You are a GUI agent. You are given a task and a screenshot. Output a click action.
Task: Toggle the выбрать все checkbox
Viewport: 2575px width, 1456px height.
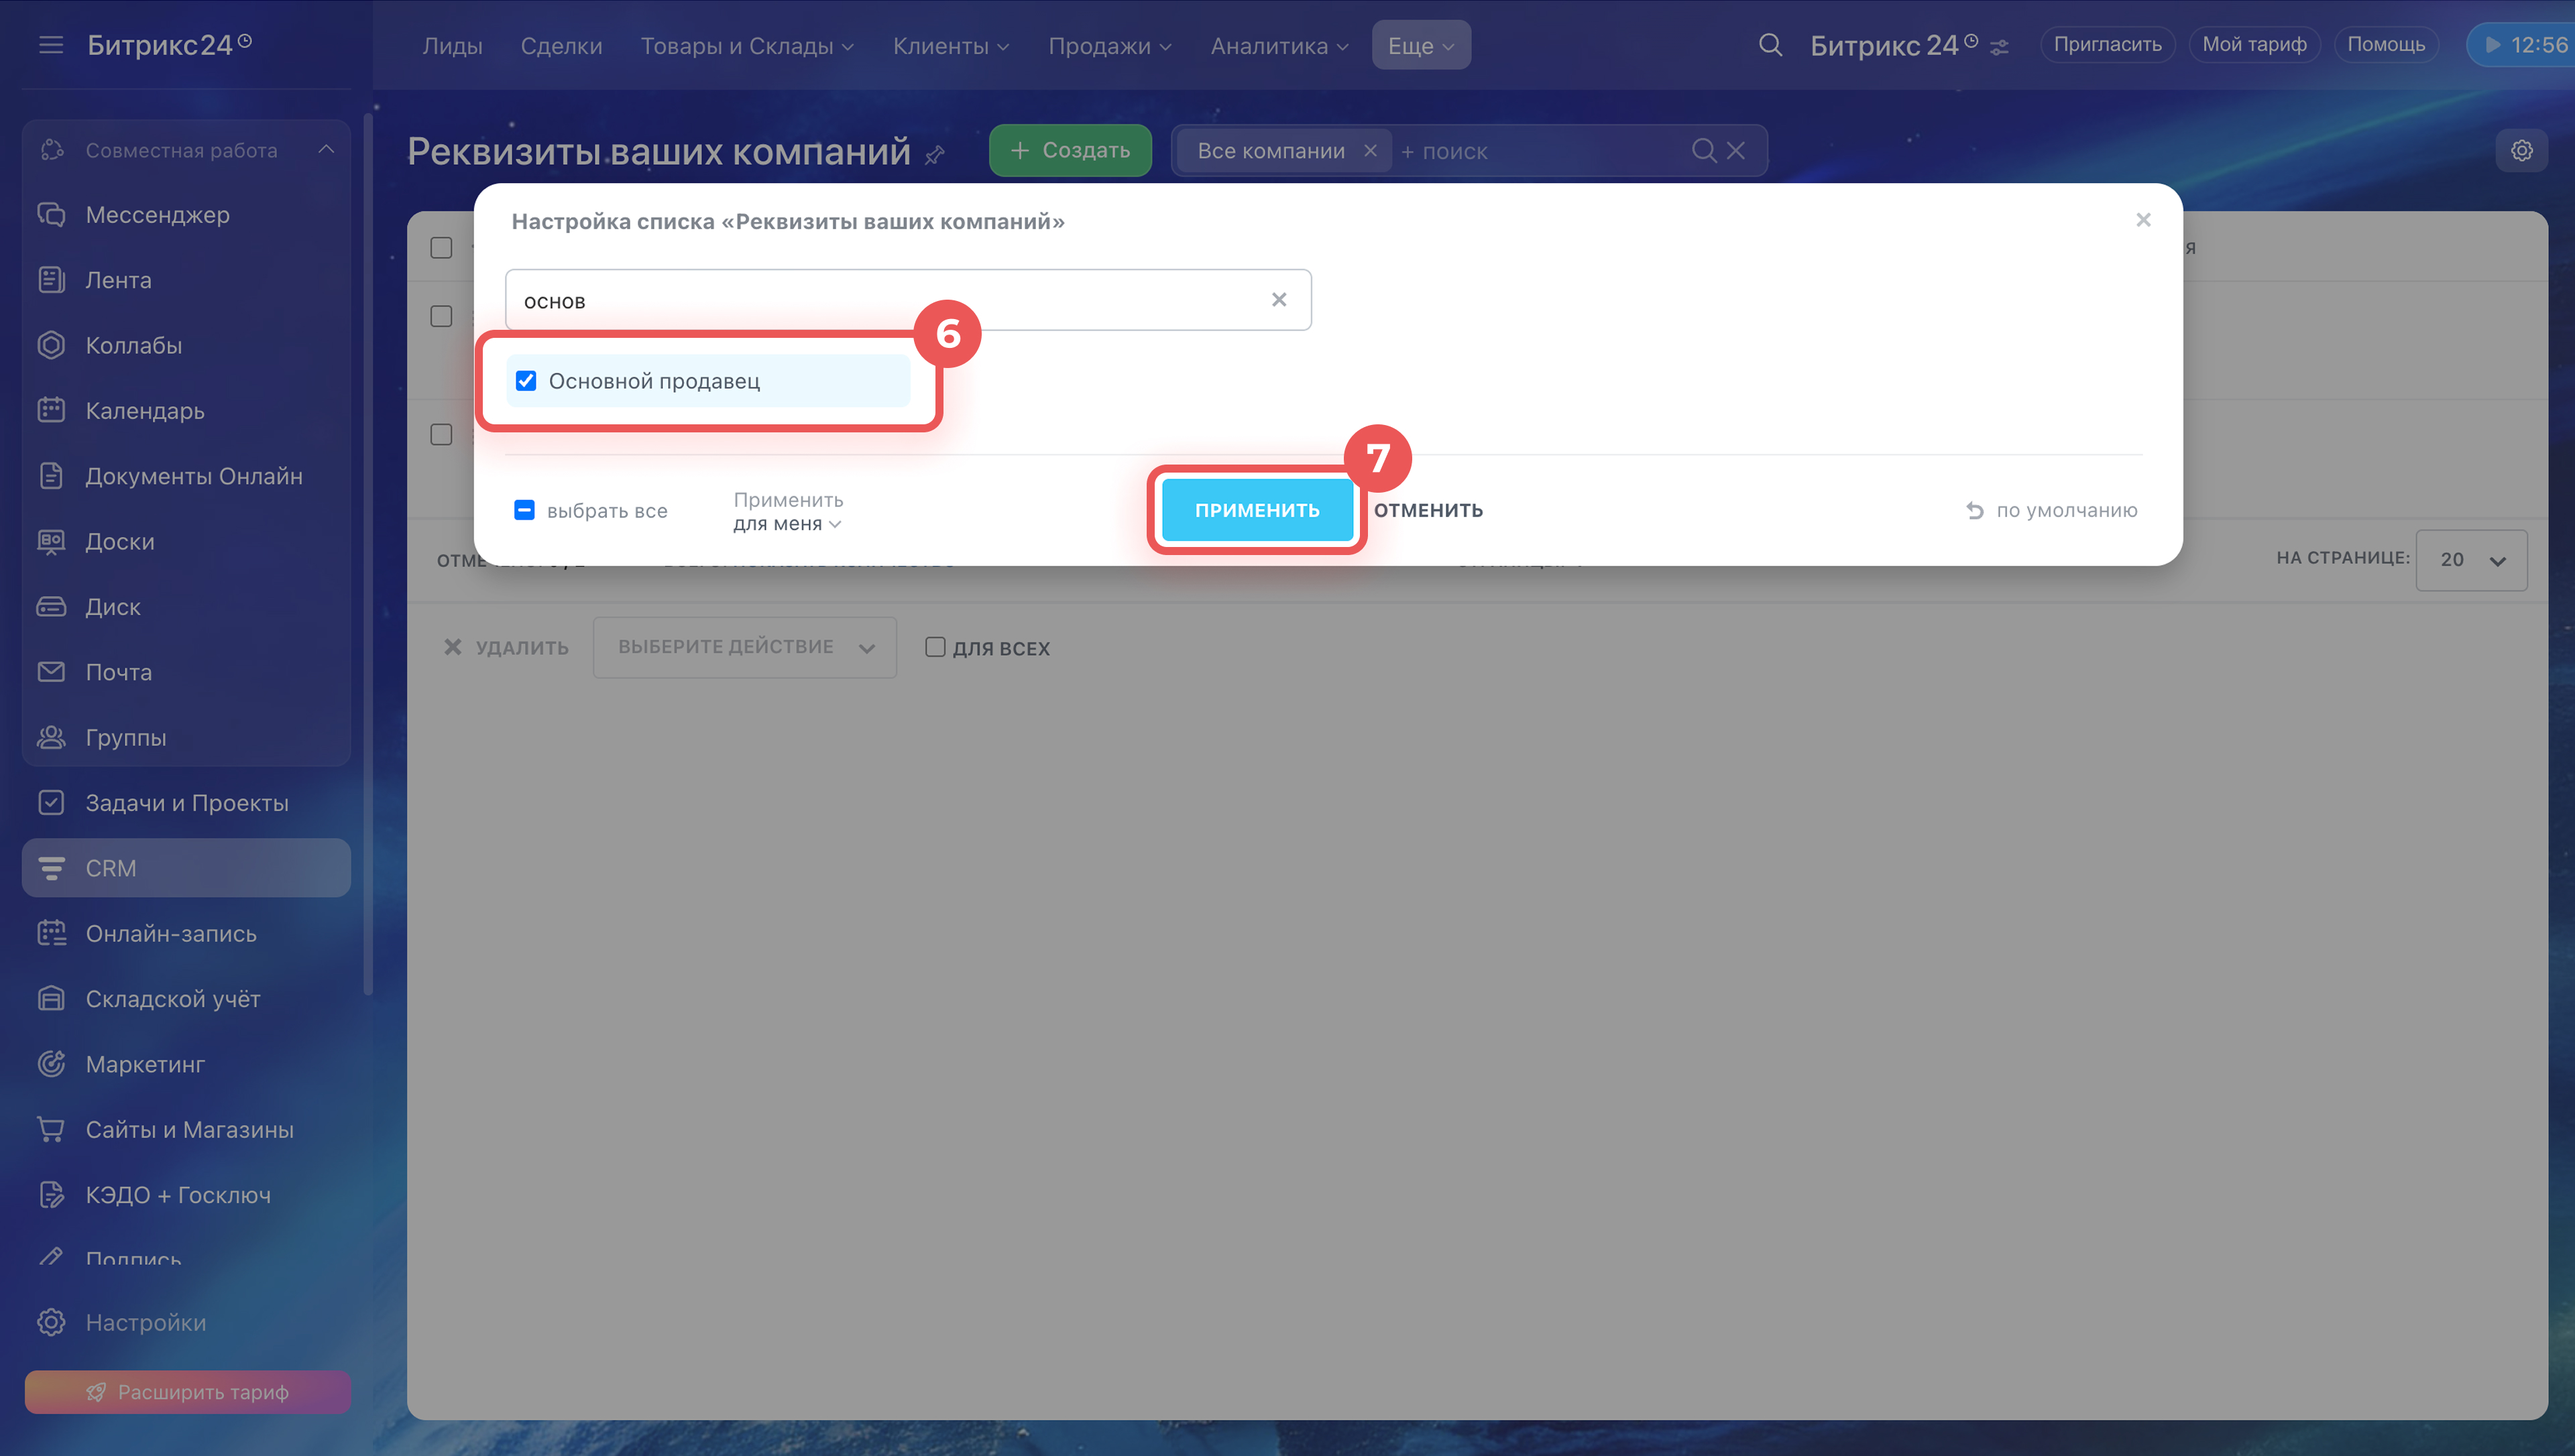(x=524, y=510)
